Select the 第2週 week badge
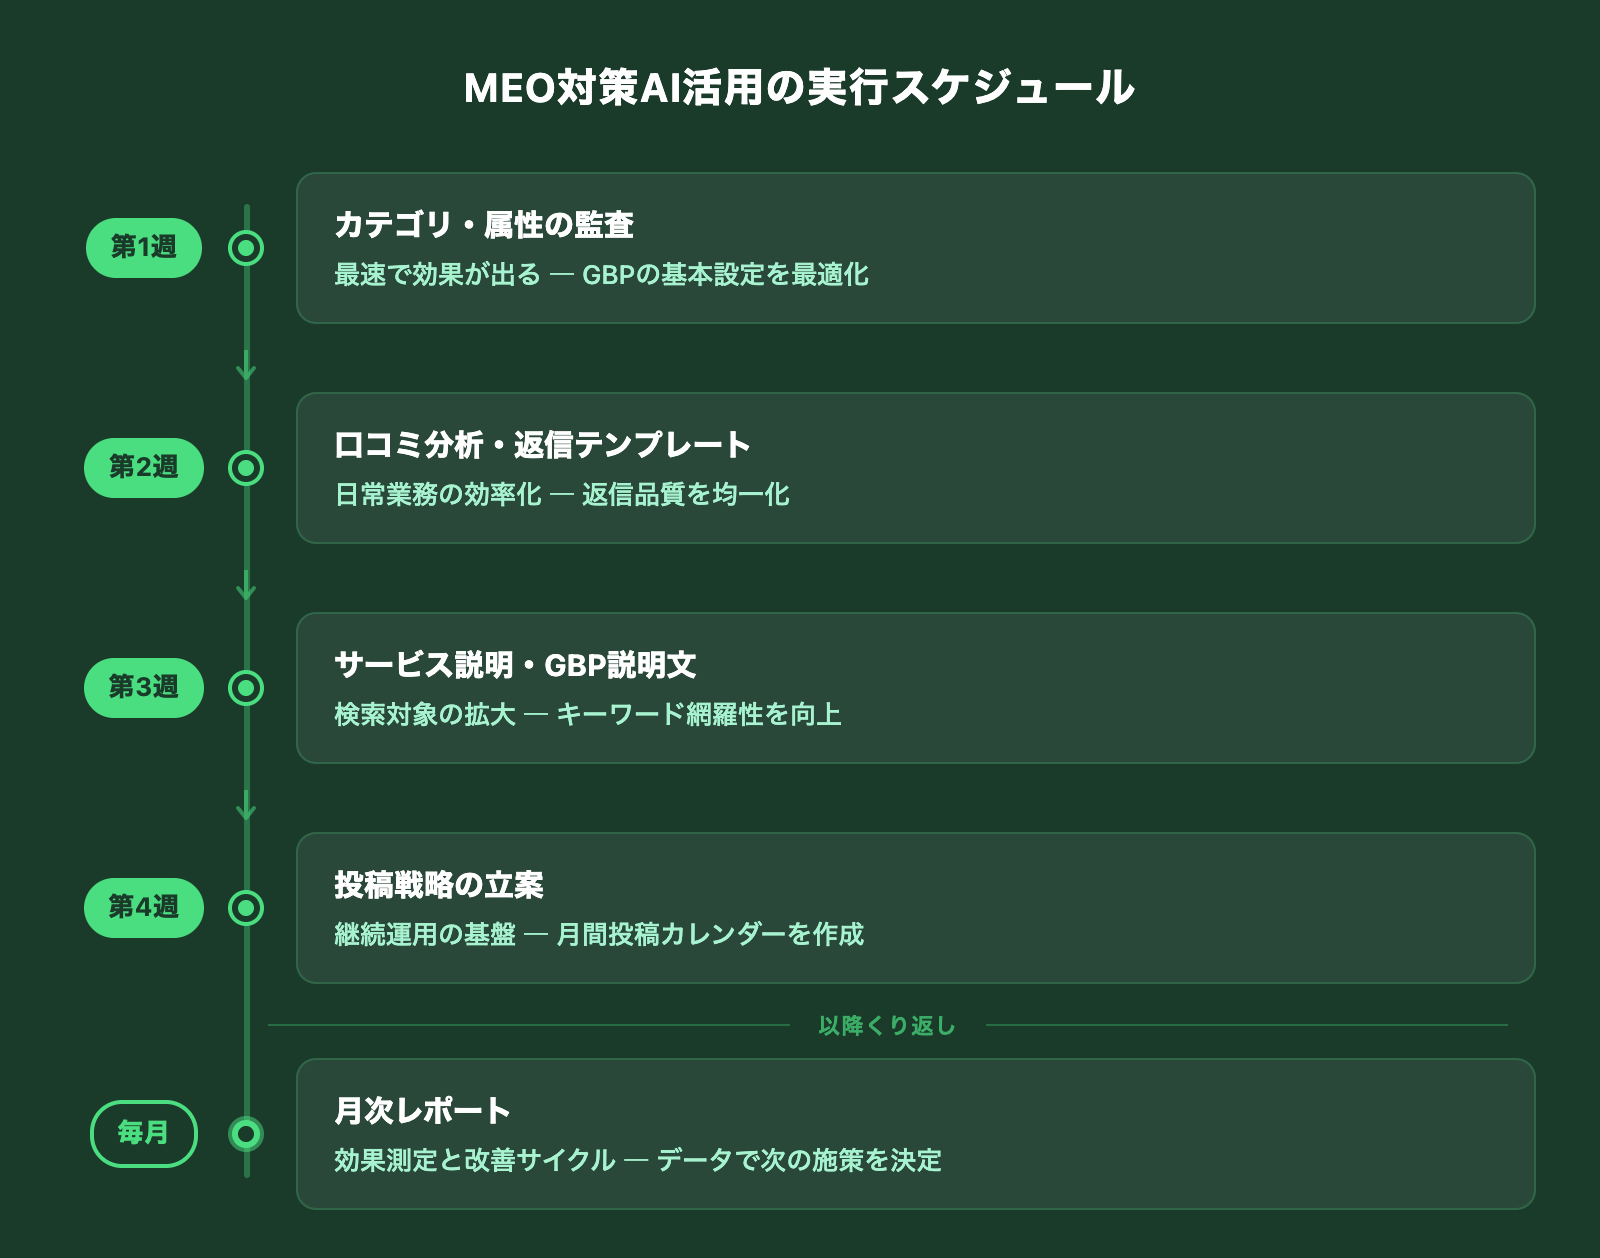The width and height of the screenshot is (1600, 1258). click(x=144, y=468)
